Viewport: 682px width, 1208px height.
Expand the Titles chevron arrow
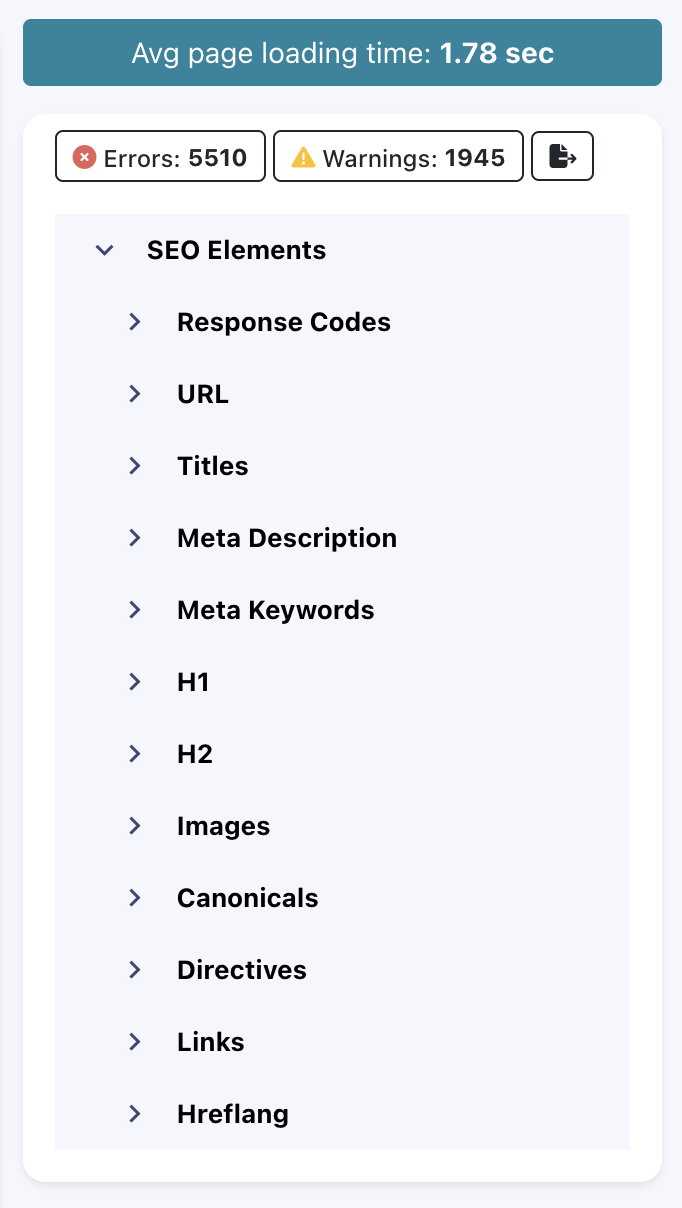coord(135,466)
